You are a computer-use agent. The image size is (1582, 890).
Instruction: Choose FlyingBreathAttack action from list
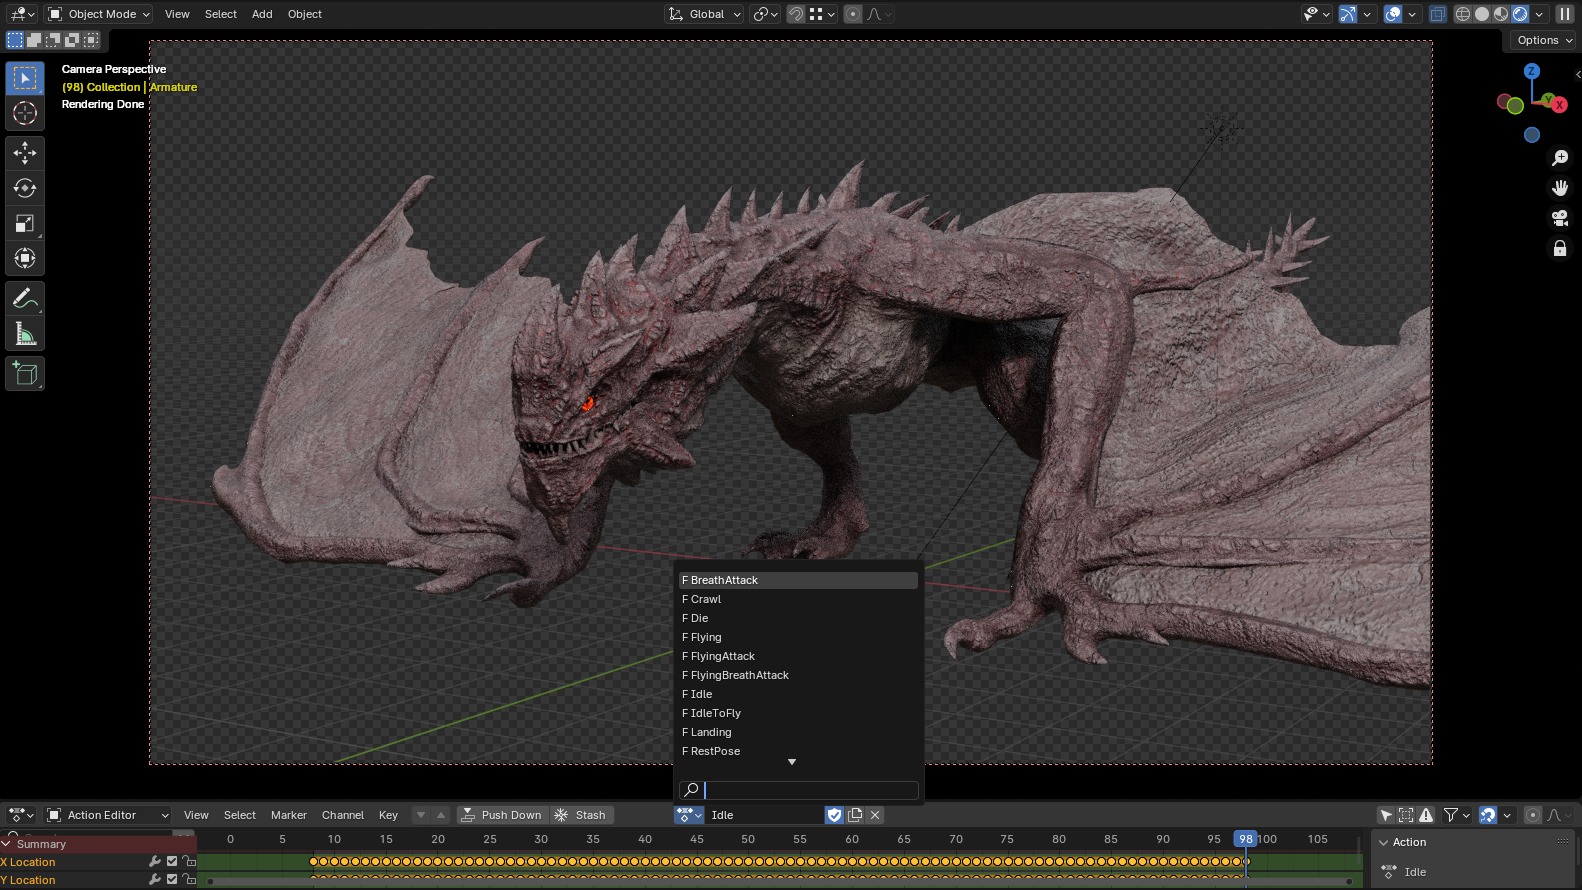point(798,675)
